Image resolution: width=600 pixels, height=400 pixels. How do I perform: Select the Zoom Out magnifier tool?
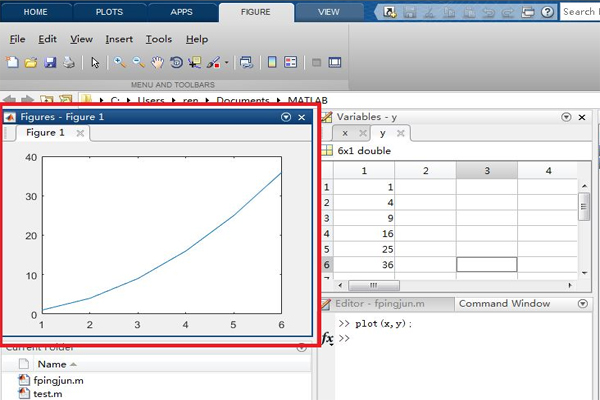click(138, 62)
